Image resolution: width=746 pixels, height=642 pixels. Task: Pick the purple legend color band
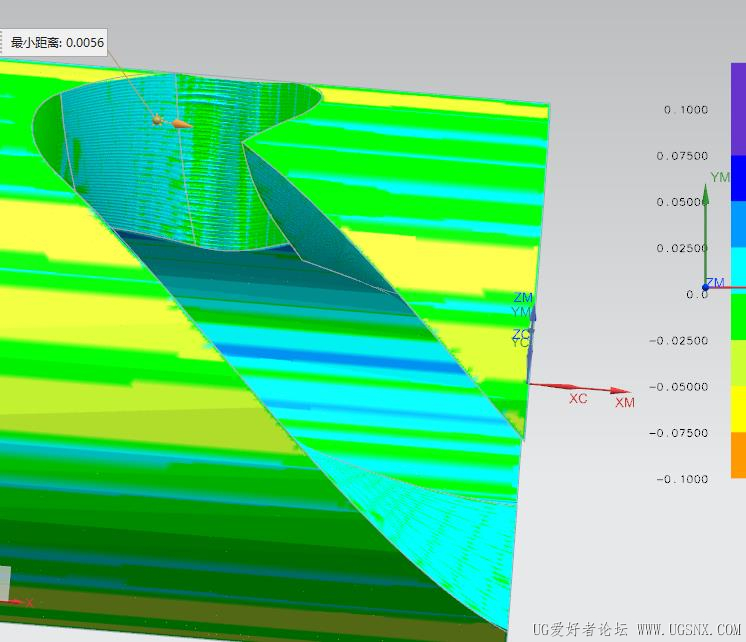click(x=738, y=109)
